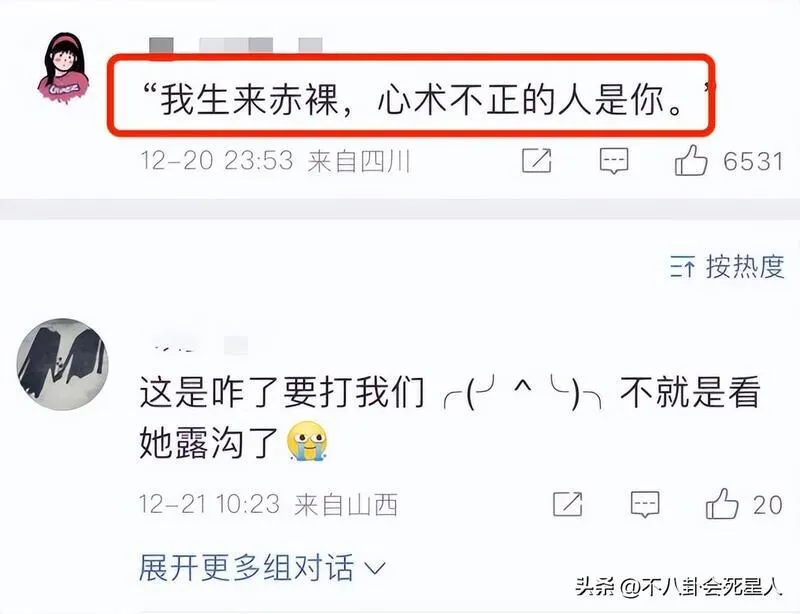Click the crying emoji in reply
The image size is (800, 614).
pos(306,442)
